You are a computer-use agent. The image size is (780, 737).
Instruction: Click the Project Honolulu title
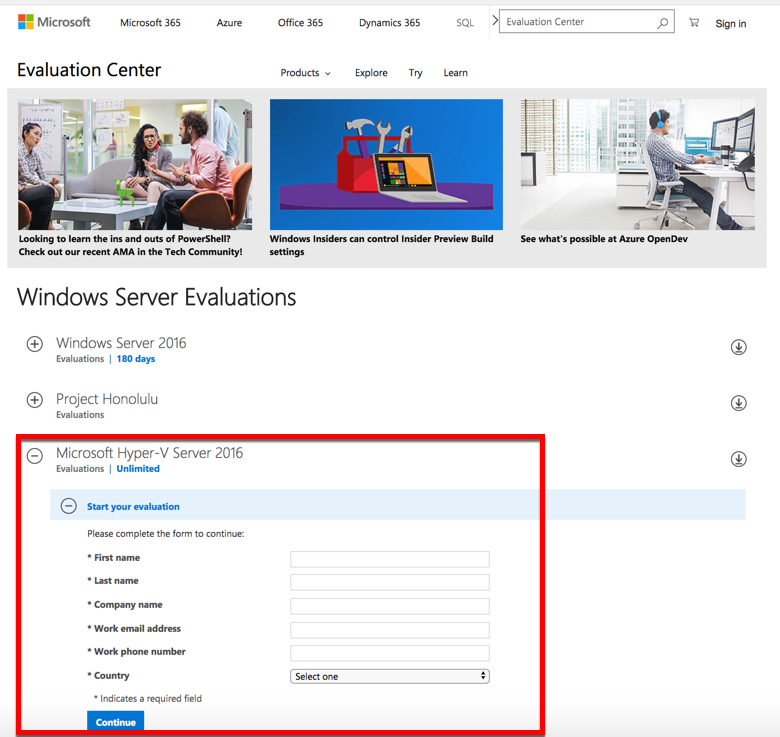pyautogui.click(x=107, y=399)
